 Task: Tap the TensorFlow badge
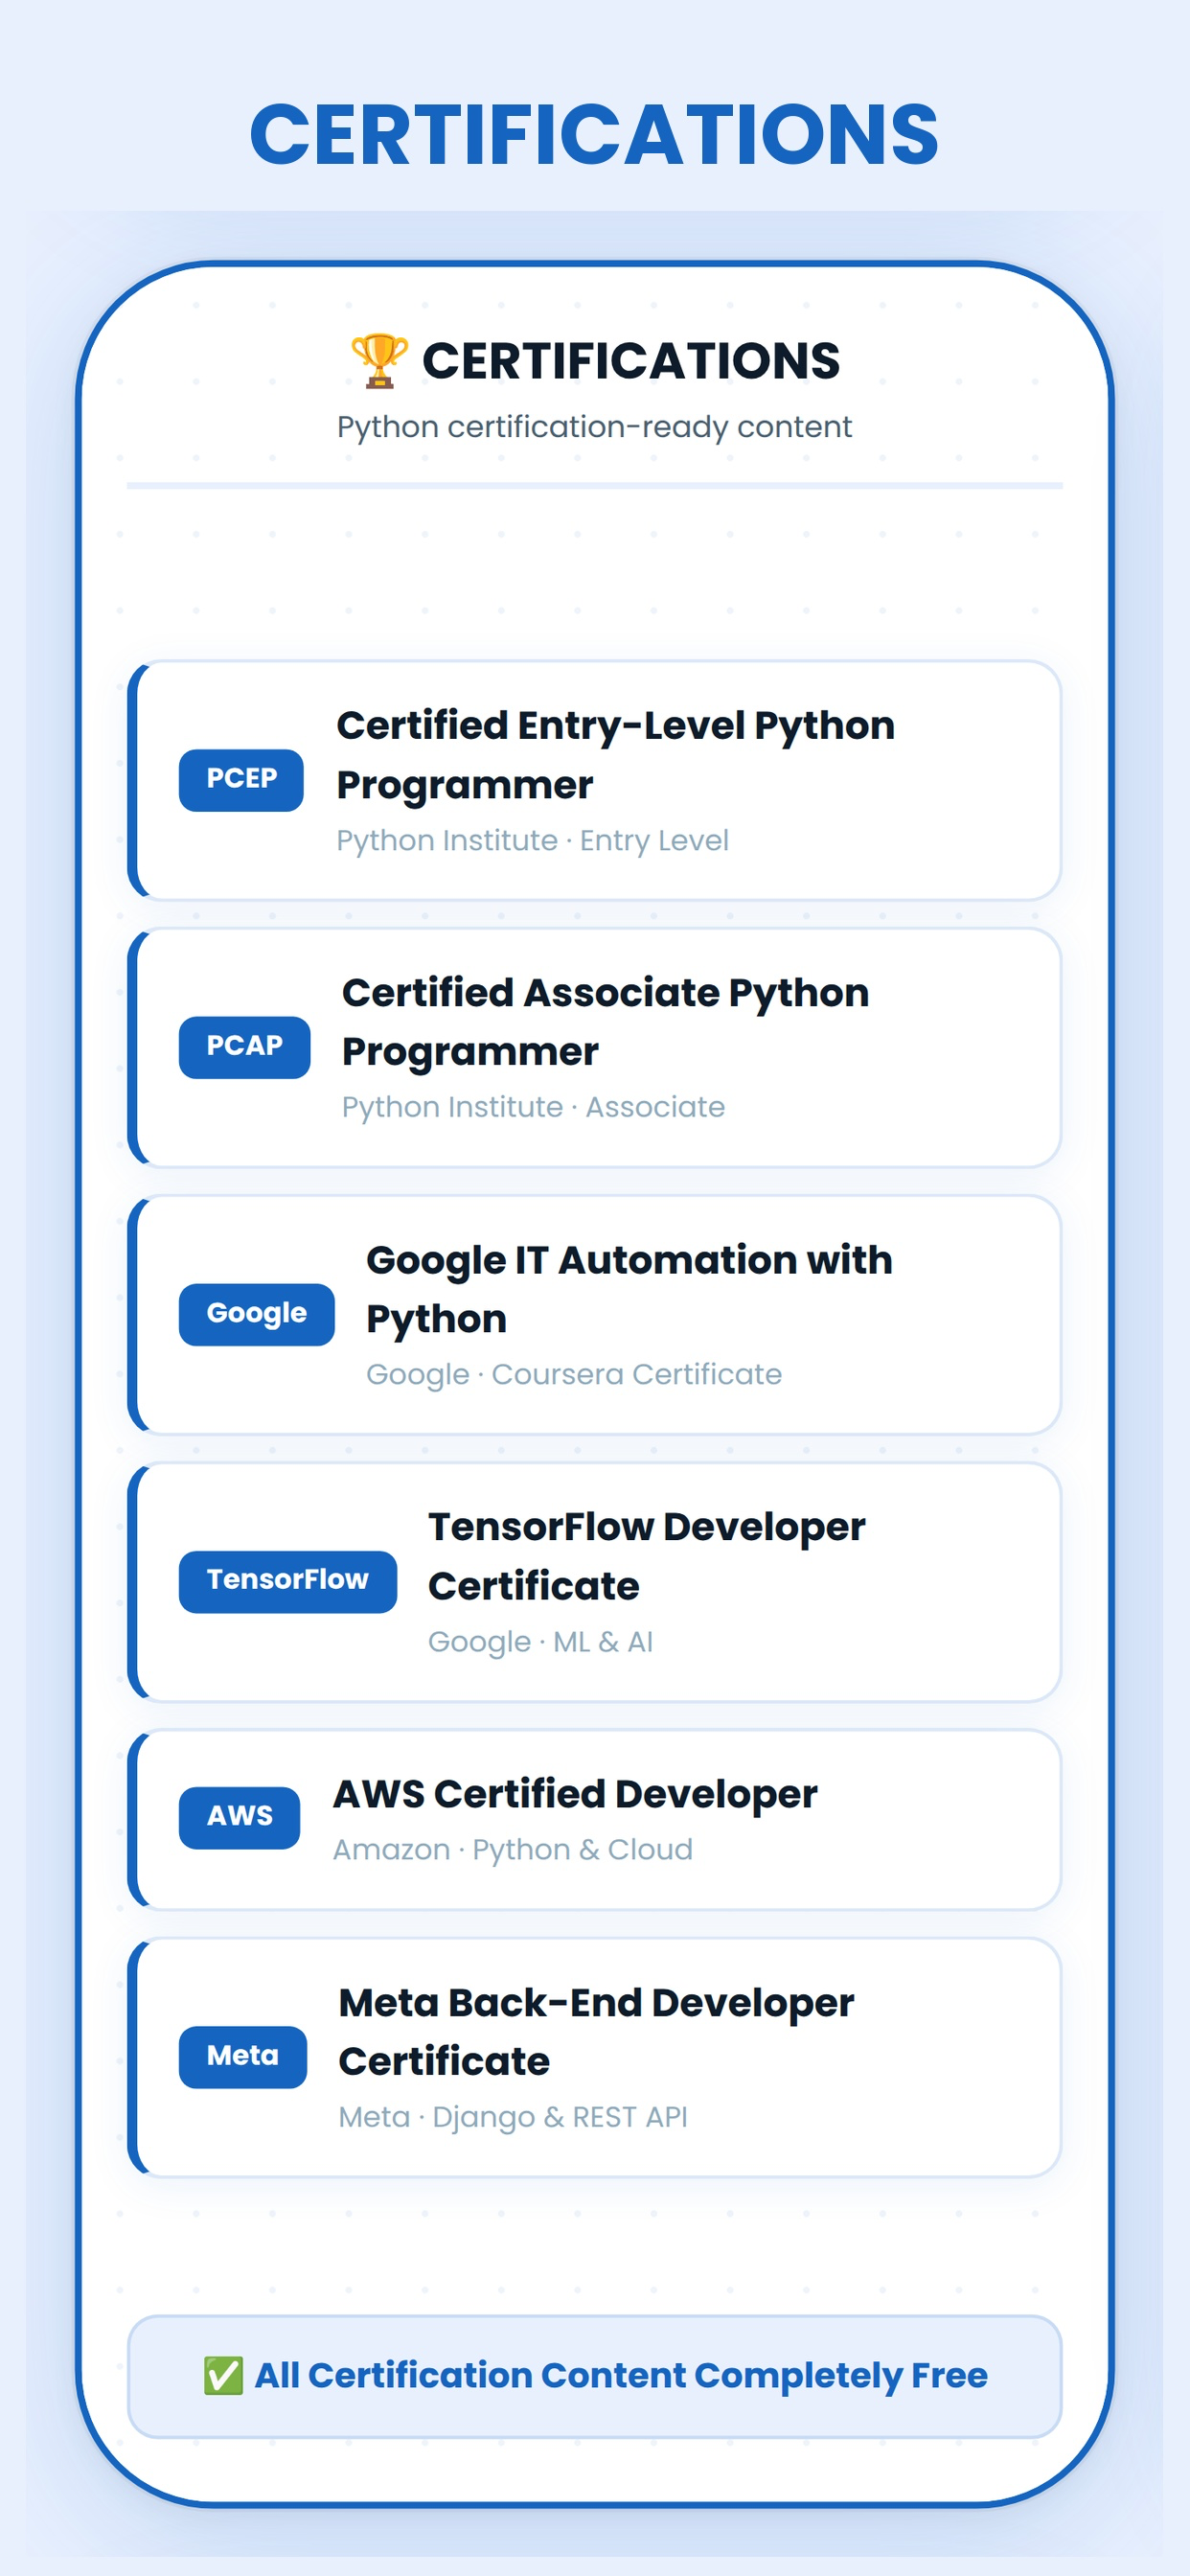(287, 1580)
